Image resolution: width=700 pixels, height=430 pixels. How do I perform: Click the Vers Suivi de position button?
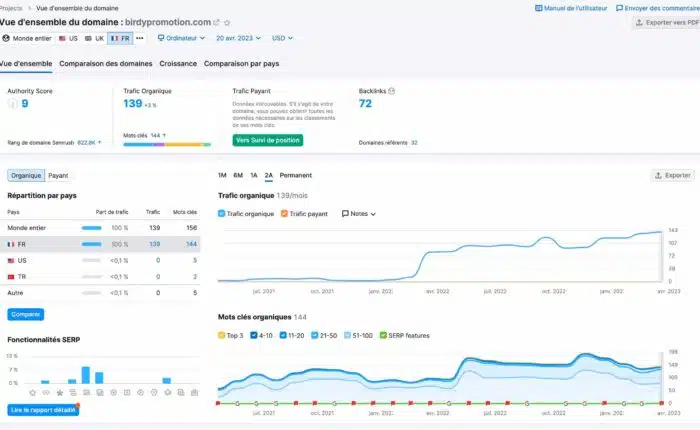coord(268,140)
